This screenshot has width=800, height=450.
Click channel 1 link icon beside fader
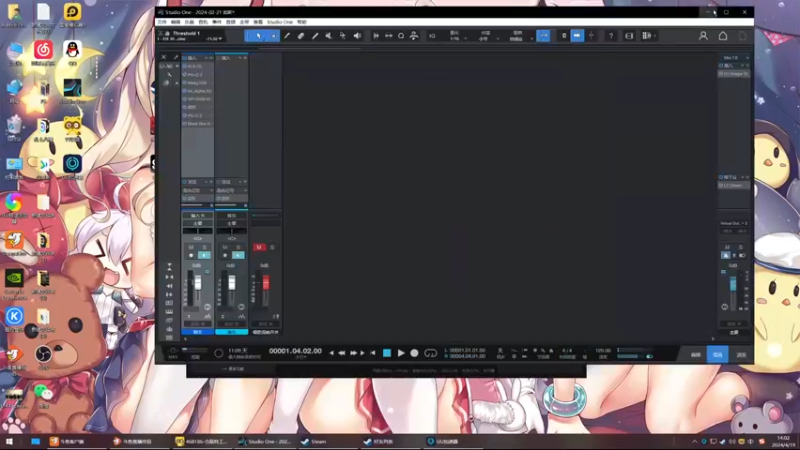207,307
